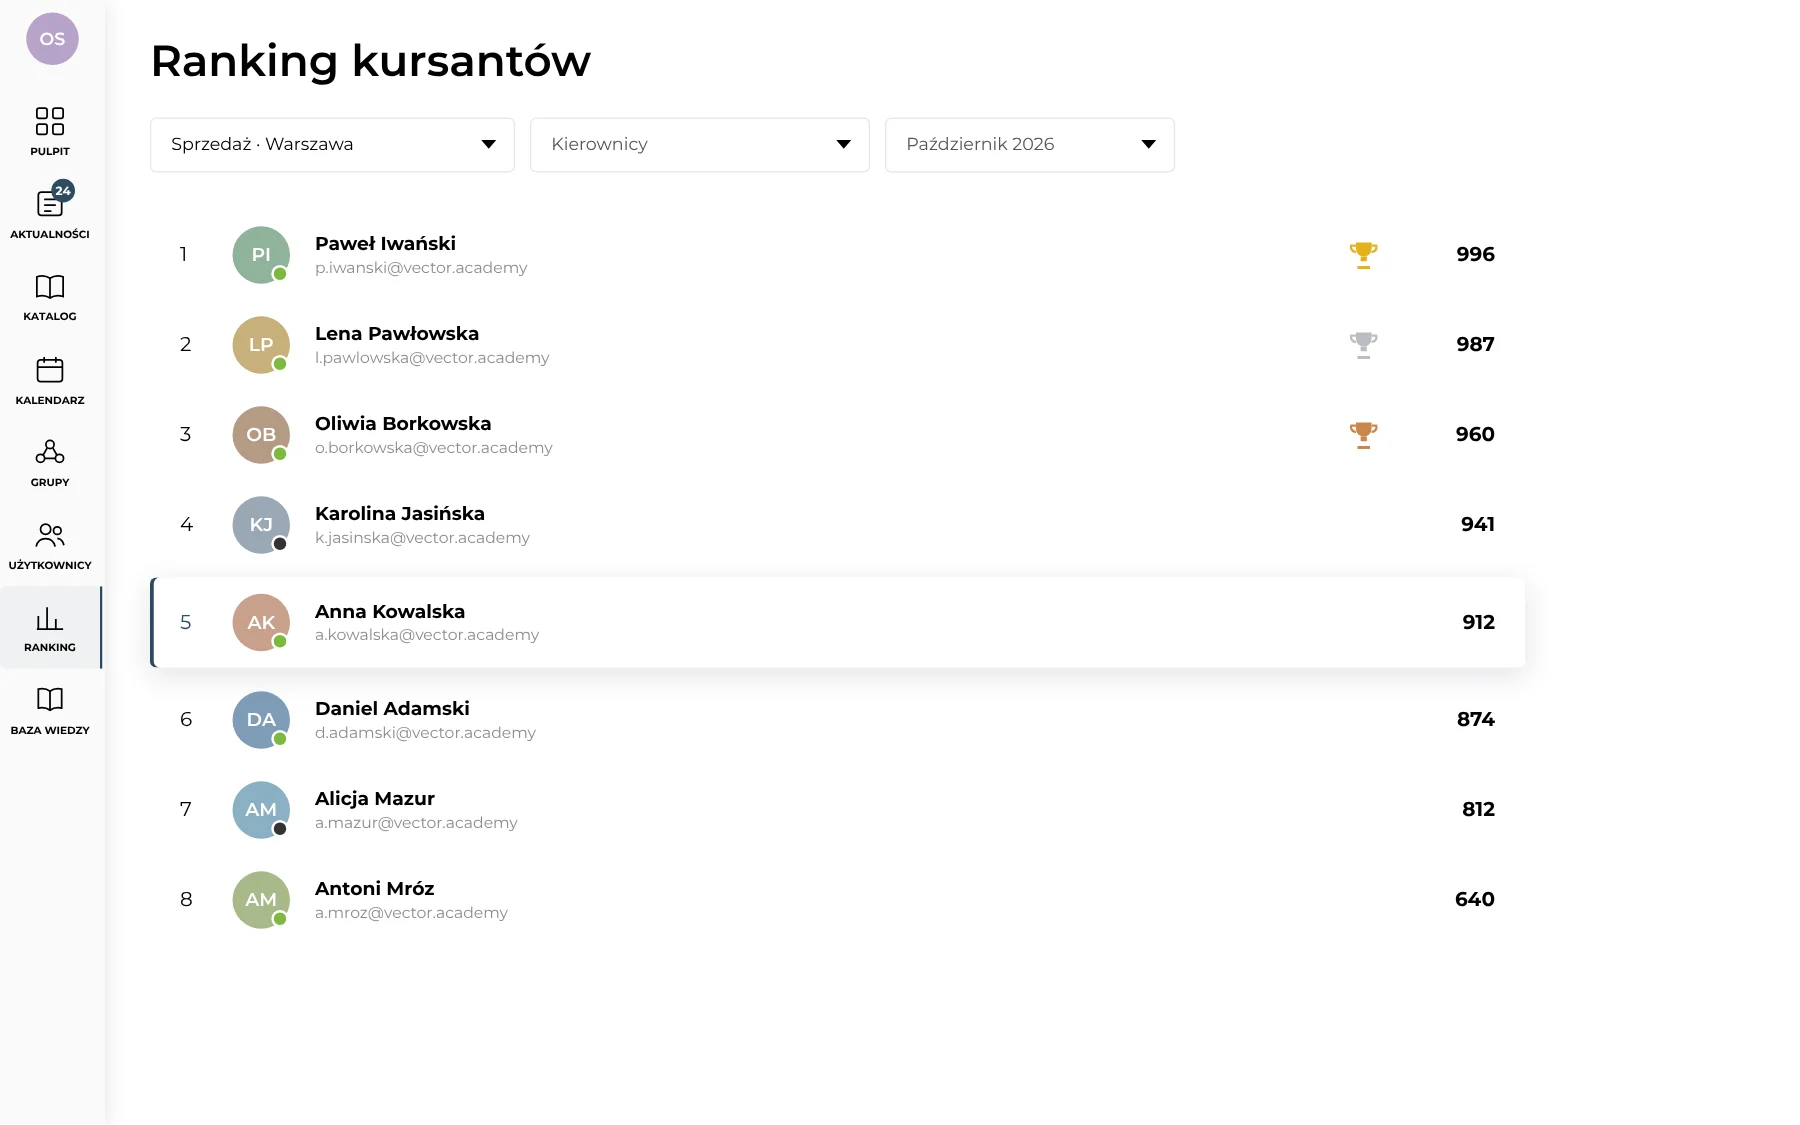Screen dimensions: 1800x1125
Task: Click the score 640
Action: 1475,900
